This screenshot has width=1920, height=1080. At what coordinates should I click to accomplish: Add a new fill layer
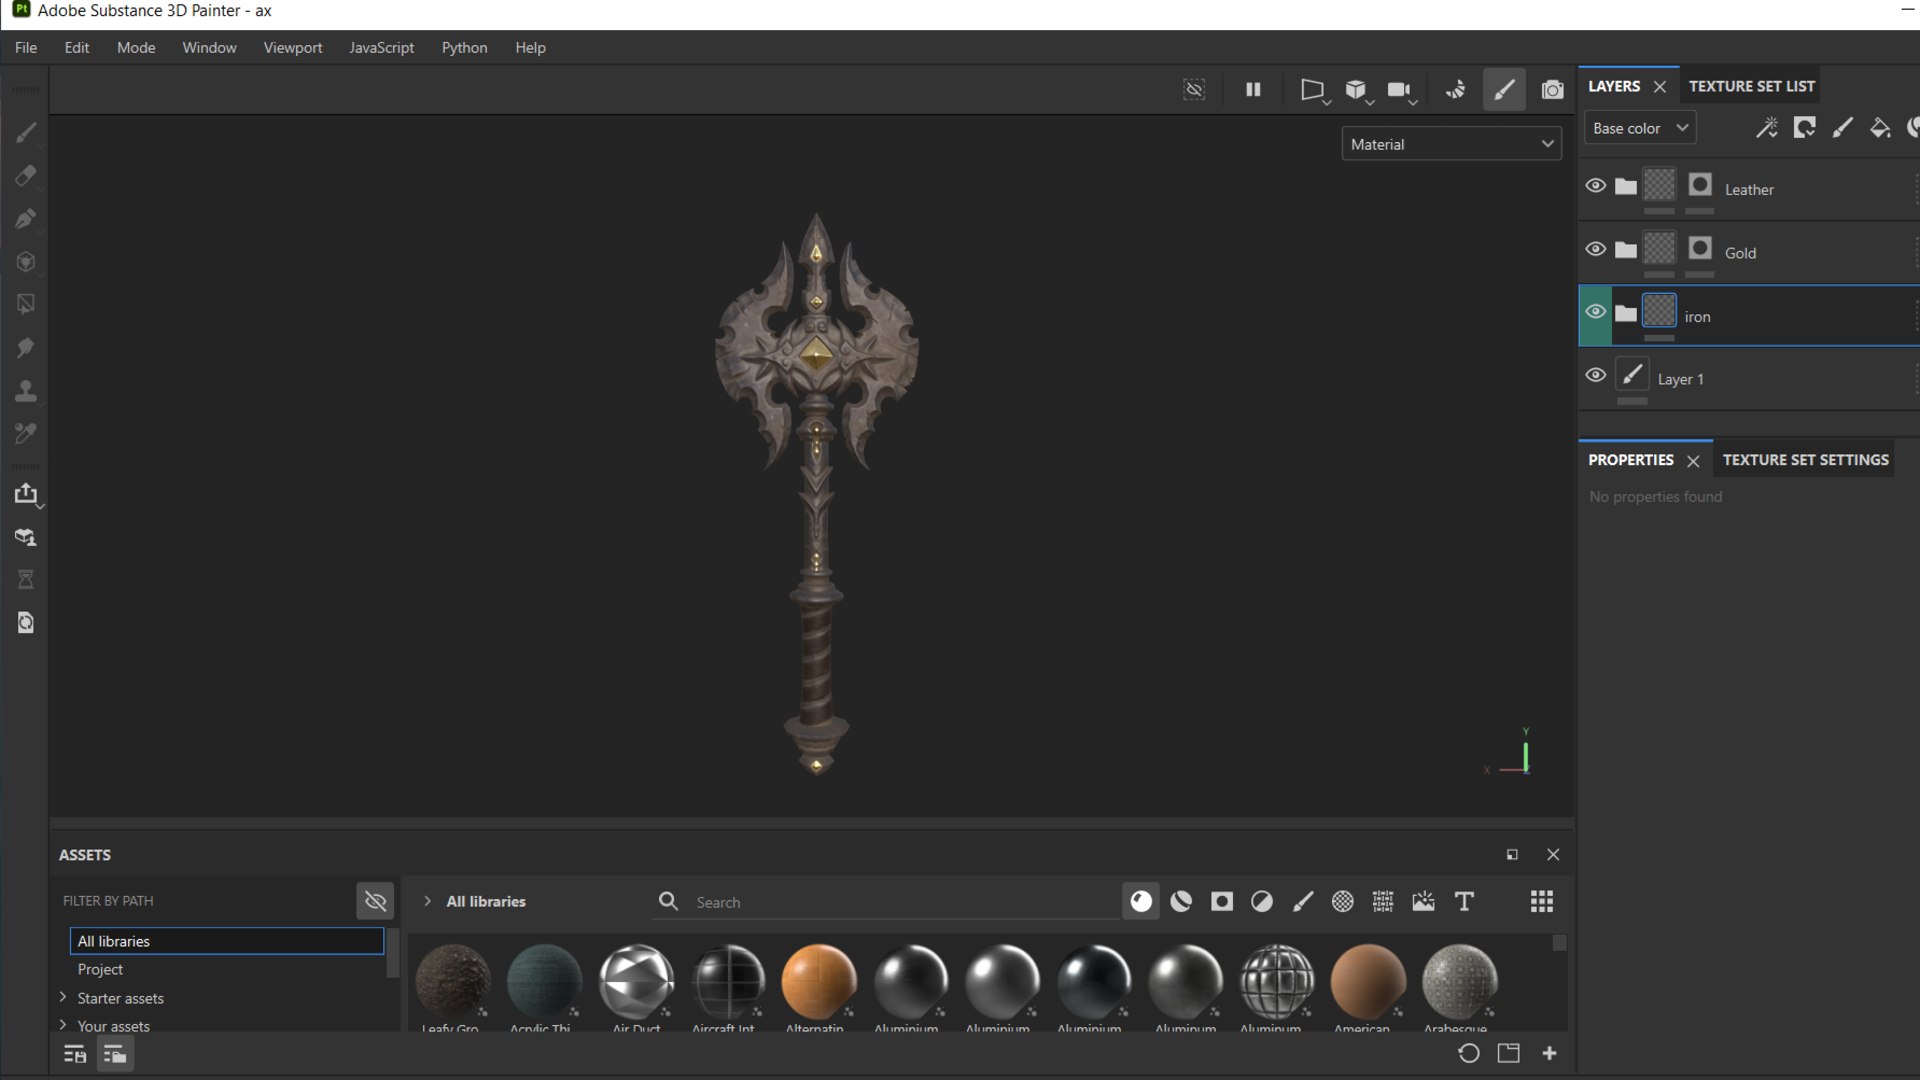(1880, 128)
